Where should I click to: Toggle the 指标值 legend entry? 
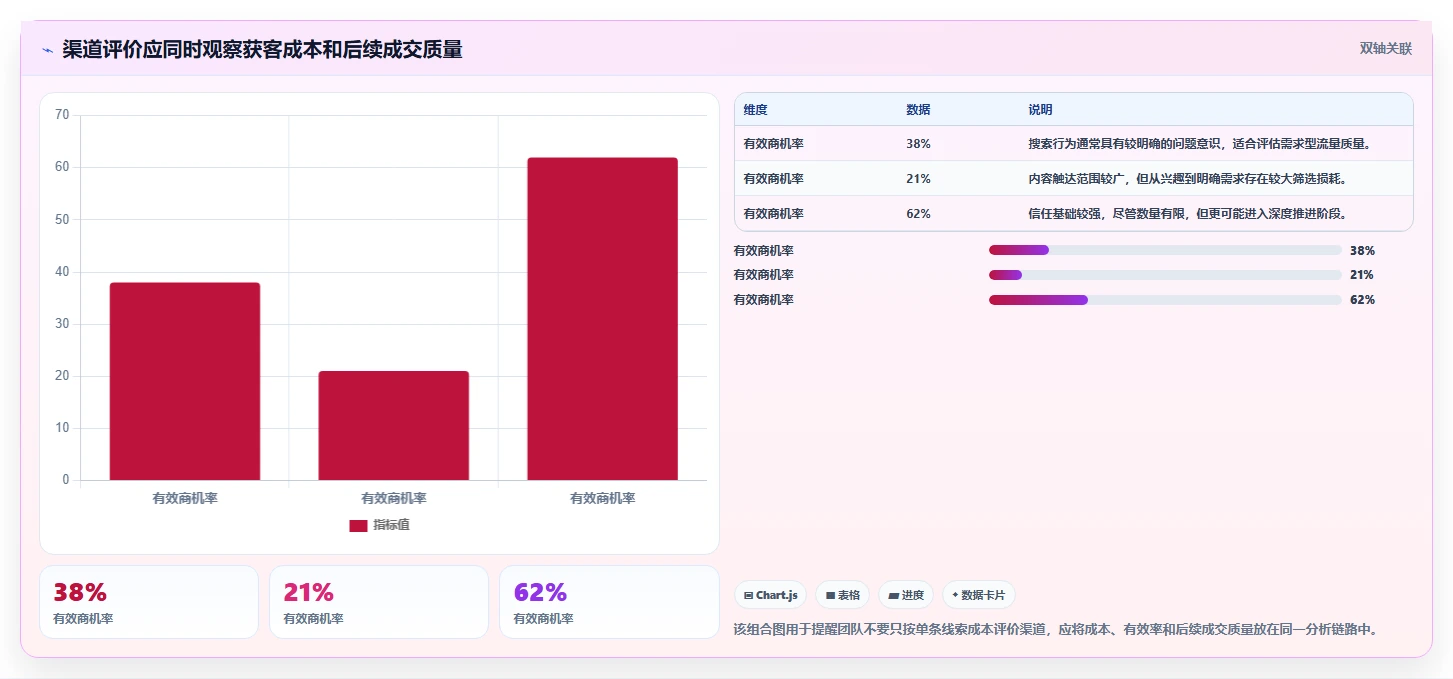pos(379,525)
